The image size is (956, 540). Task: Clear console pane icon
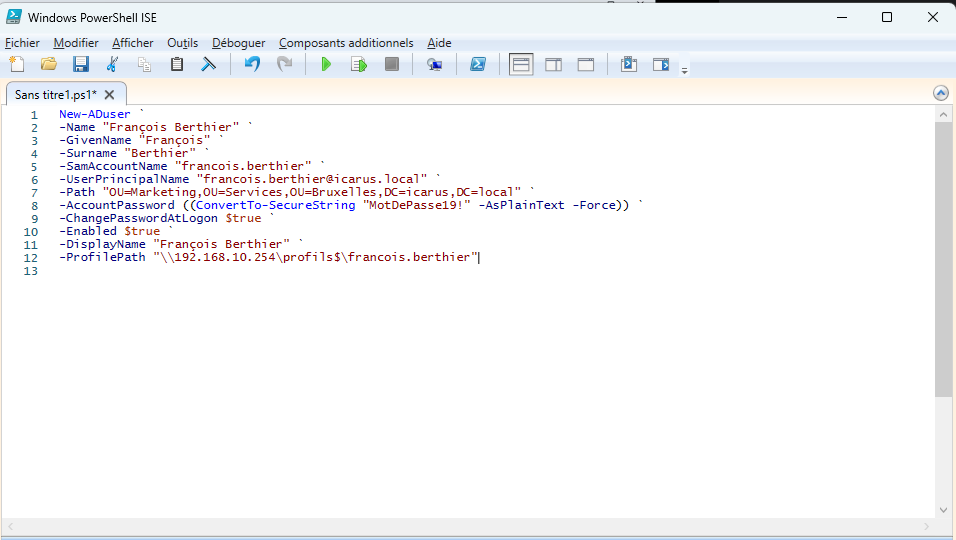point(209,64)
